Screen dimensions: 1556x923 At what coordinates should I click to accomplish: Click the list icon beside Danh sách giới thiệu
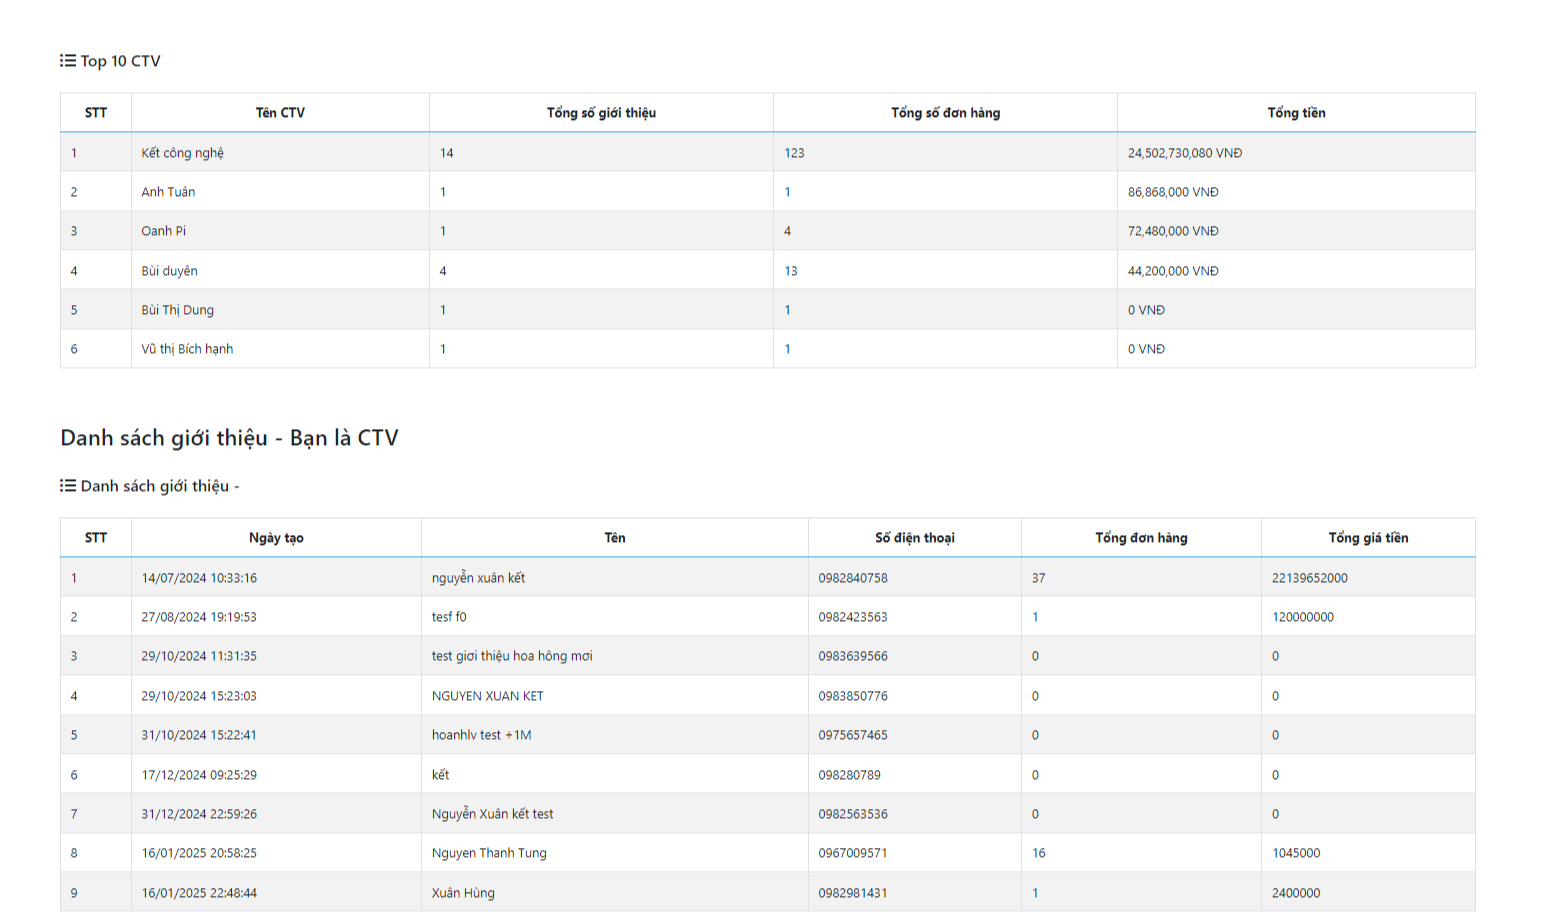(x=67, y=486)
